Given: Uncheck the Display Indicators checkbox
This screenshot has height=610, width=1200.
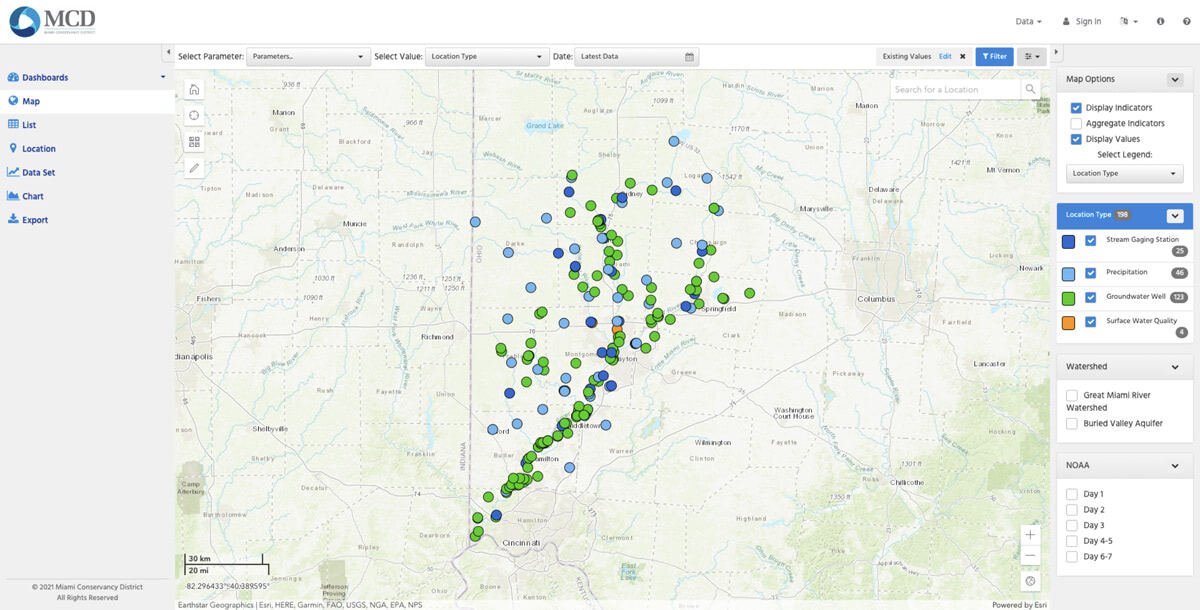Looking at the screenshot, I should [x=1076, y=108].
